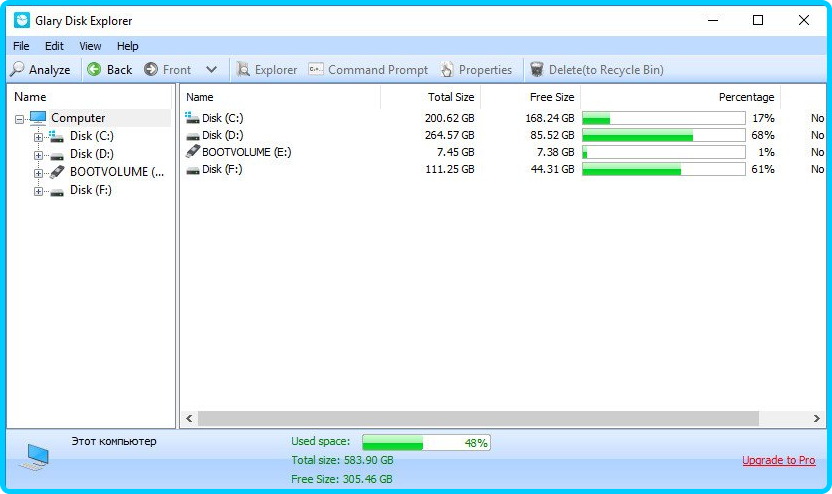Click the Upgrade to Pro link

(x=778, y=460)
